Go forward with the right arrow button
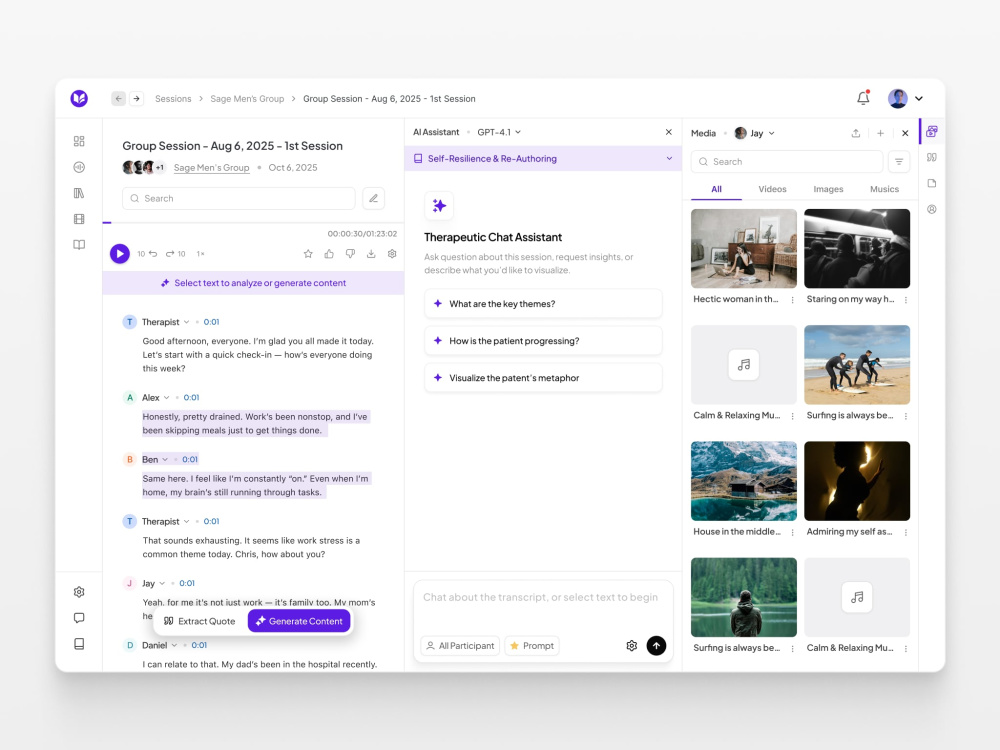 tap(136, 98)
